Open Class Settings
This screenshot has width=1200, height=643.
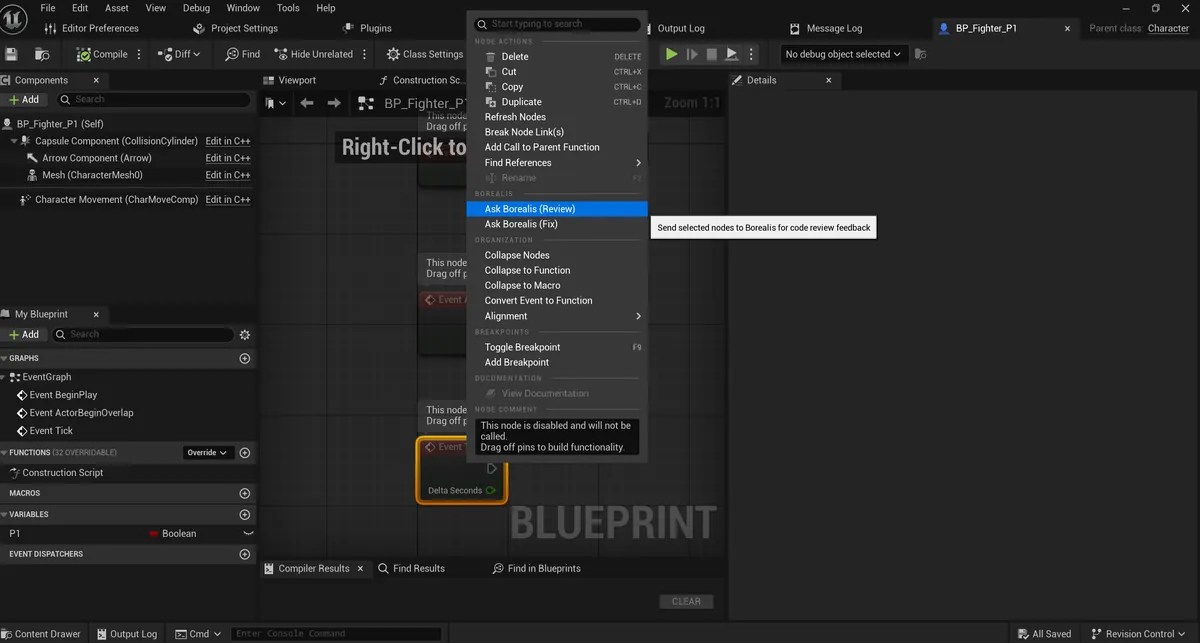coord(425,54)
